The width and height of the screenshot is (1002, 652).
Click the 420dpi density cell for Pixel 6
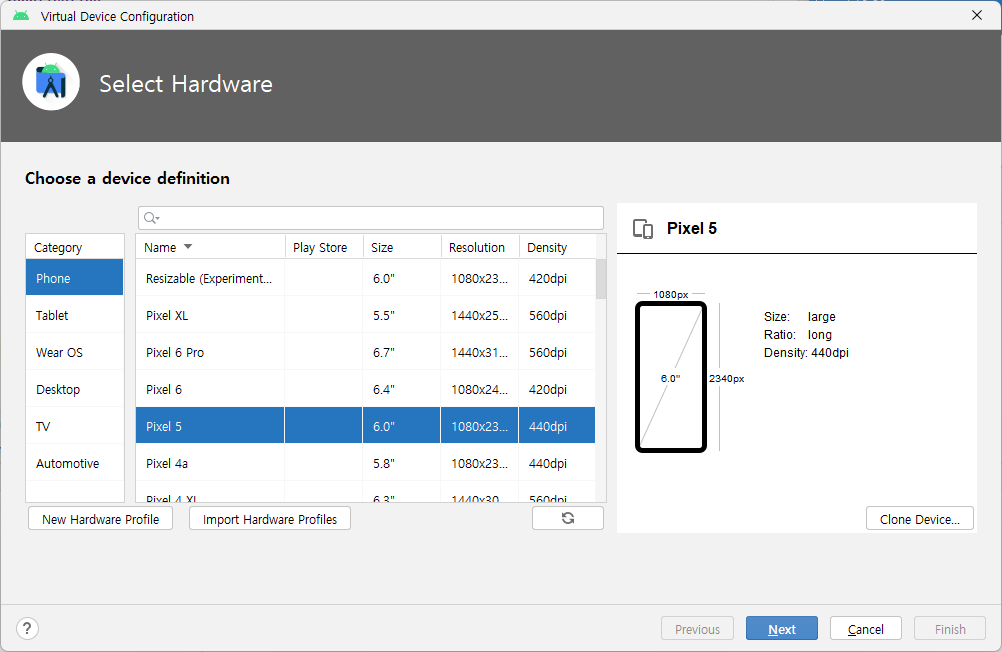pos(557,389)
